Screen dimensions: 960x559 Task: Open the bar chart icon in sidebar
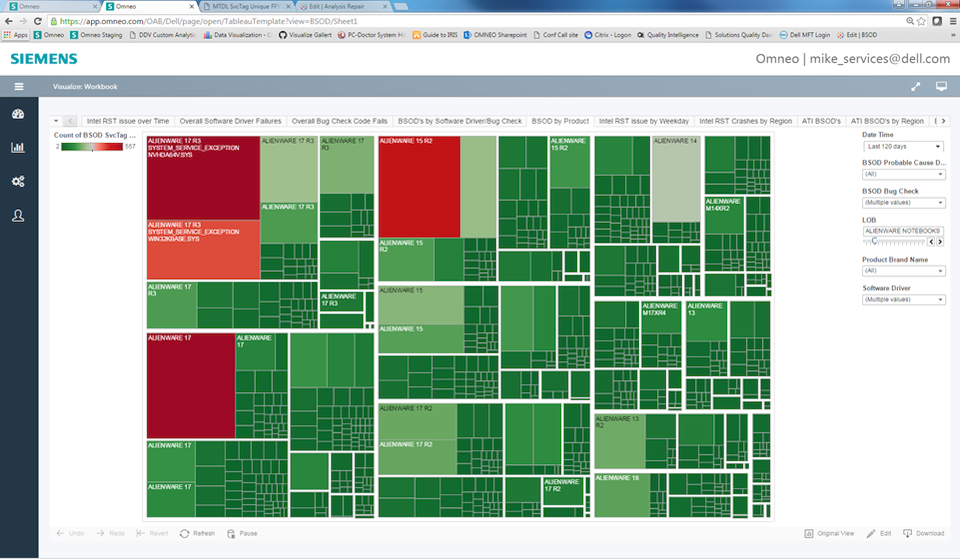pos(18,147)
